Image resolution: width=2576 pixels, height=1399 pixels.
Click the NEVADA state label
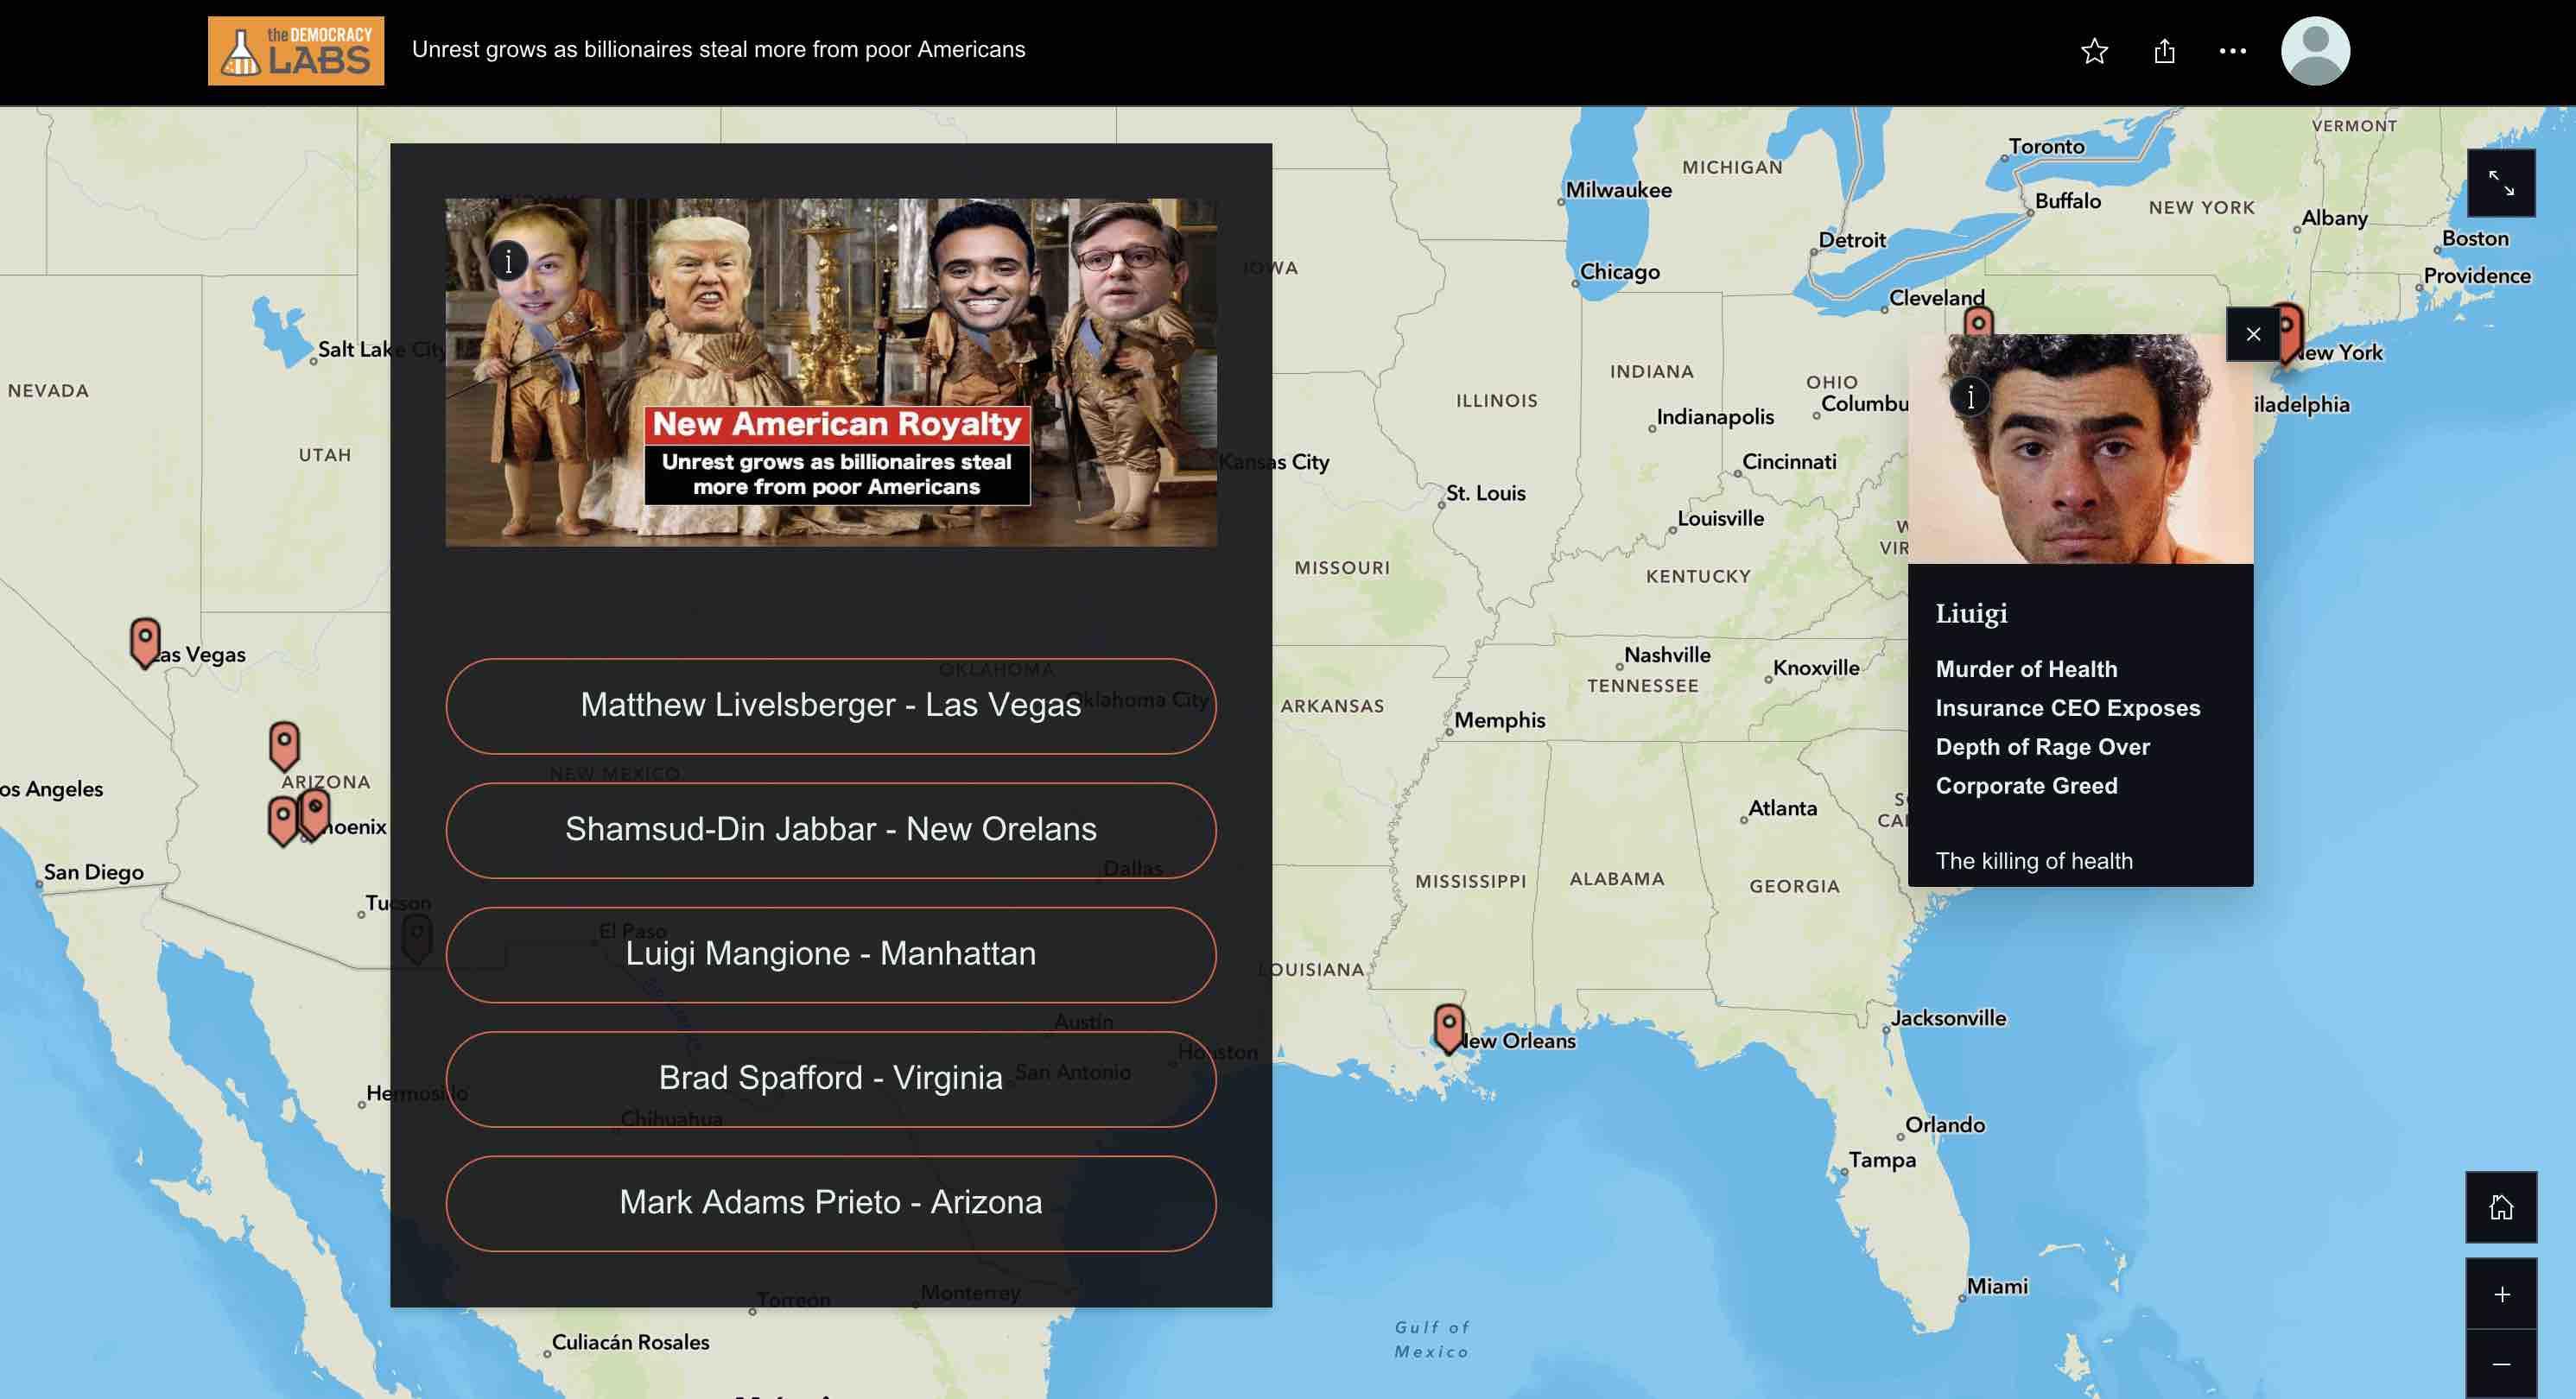(48, 391)
